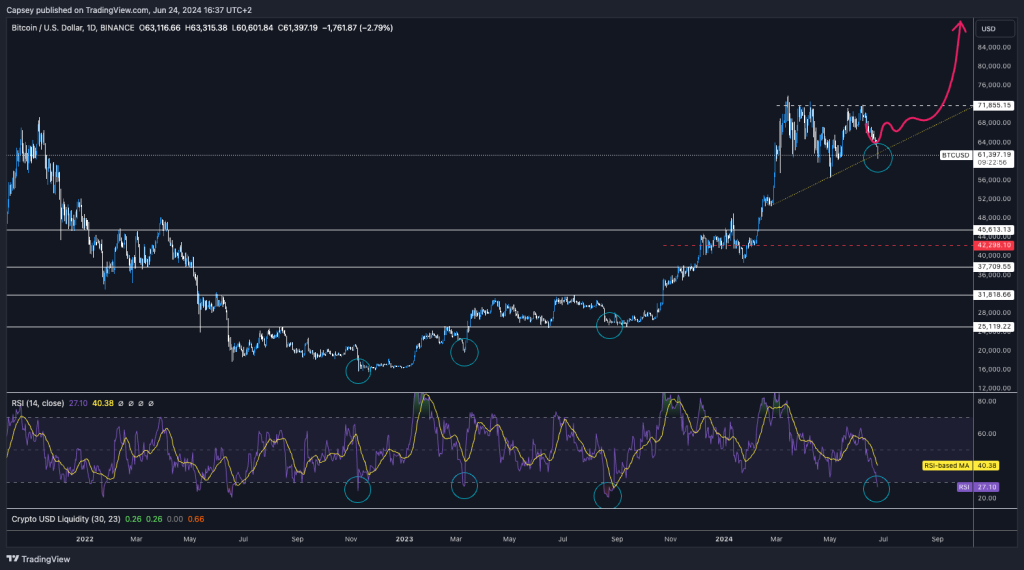The height and width of the screenshot is (570, 1024).
Task: Click the 71,855.15 resistance price label
Action: [x=994, y=105]
